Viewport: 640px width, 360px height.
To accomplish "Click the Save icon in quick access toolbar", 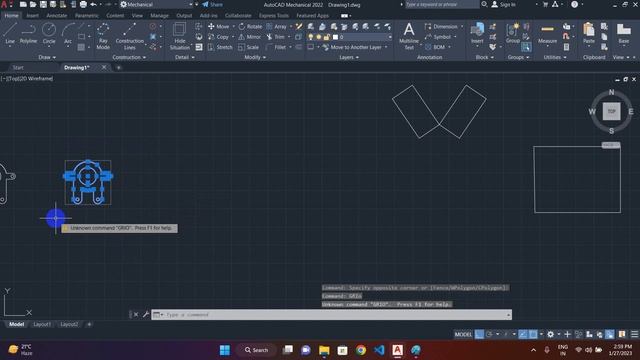I will coord(43,4).
